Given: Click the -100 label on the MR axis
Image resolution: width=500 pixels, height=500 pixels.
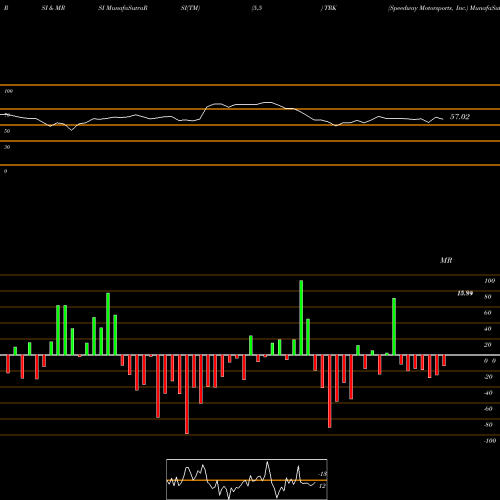Looking at the screenshot, I should coord(490,441).
